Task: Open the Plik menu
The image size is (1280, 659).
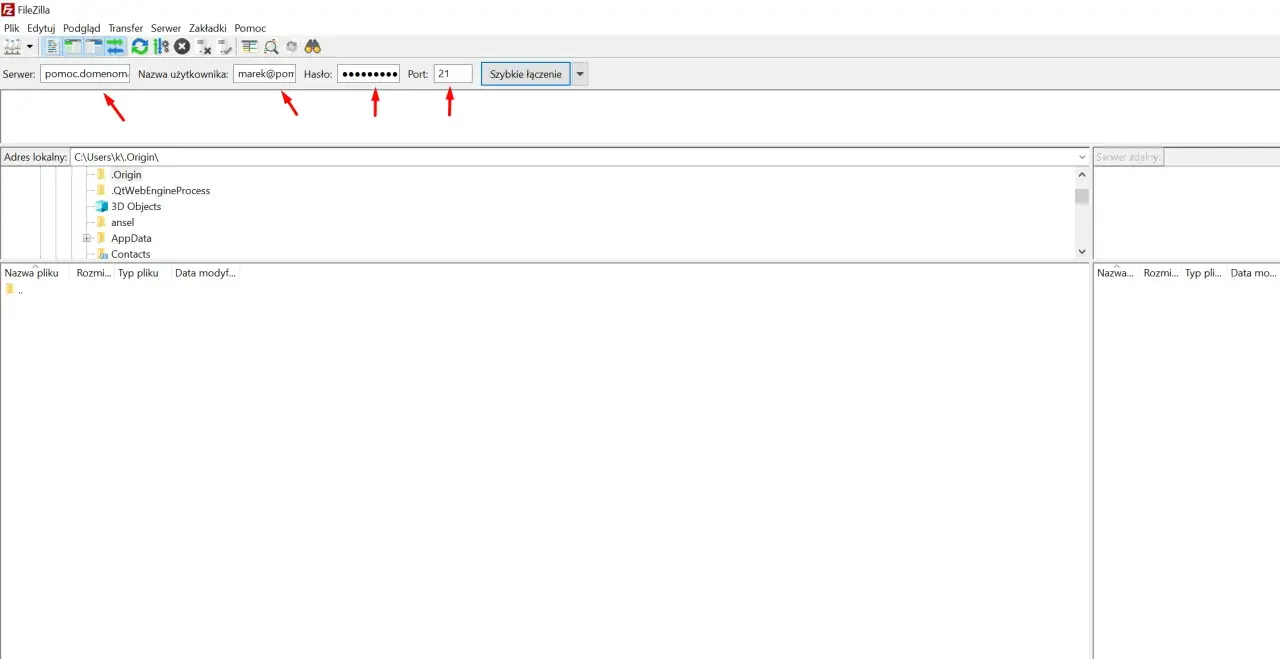Action: [12, 28]
